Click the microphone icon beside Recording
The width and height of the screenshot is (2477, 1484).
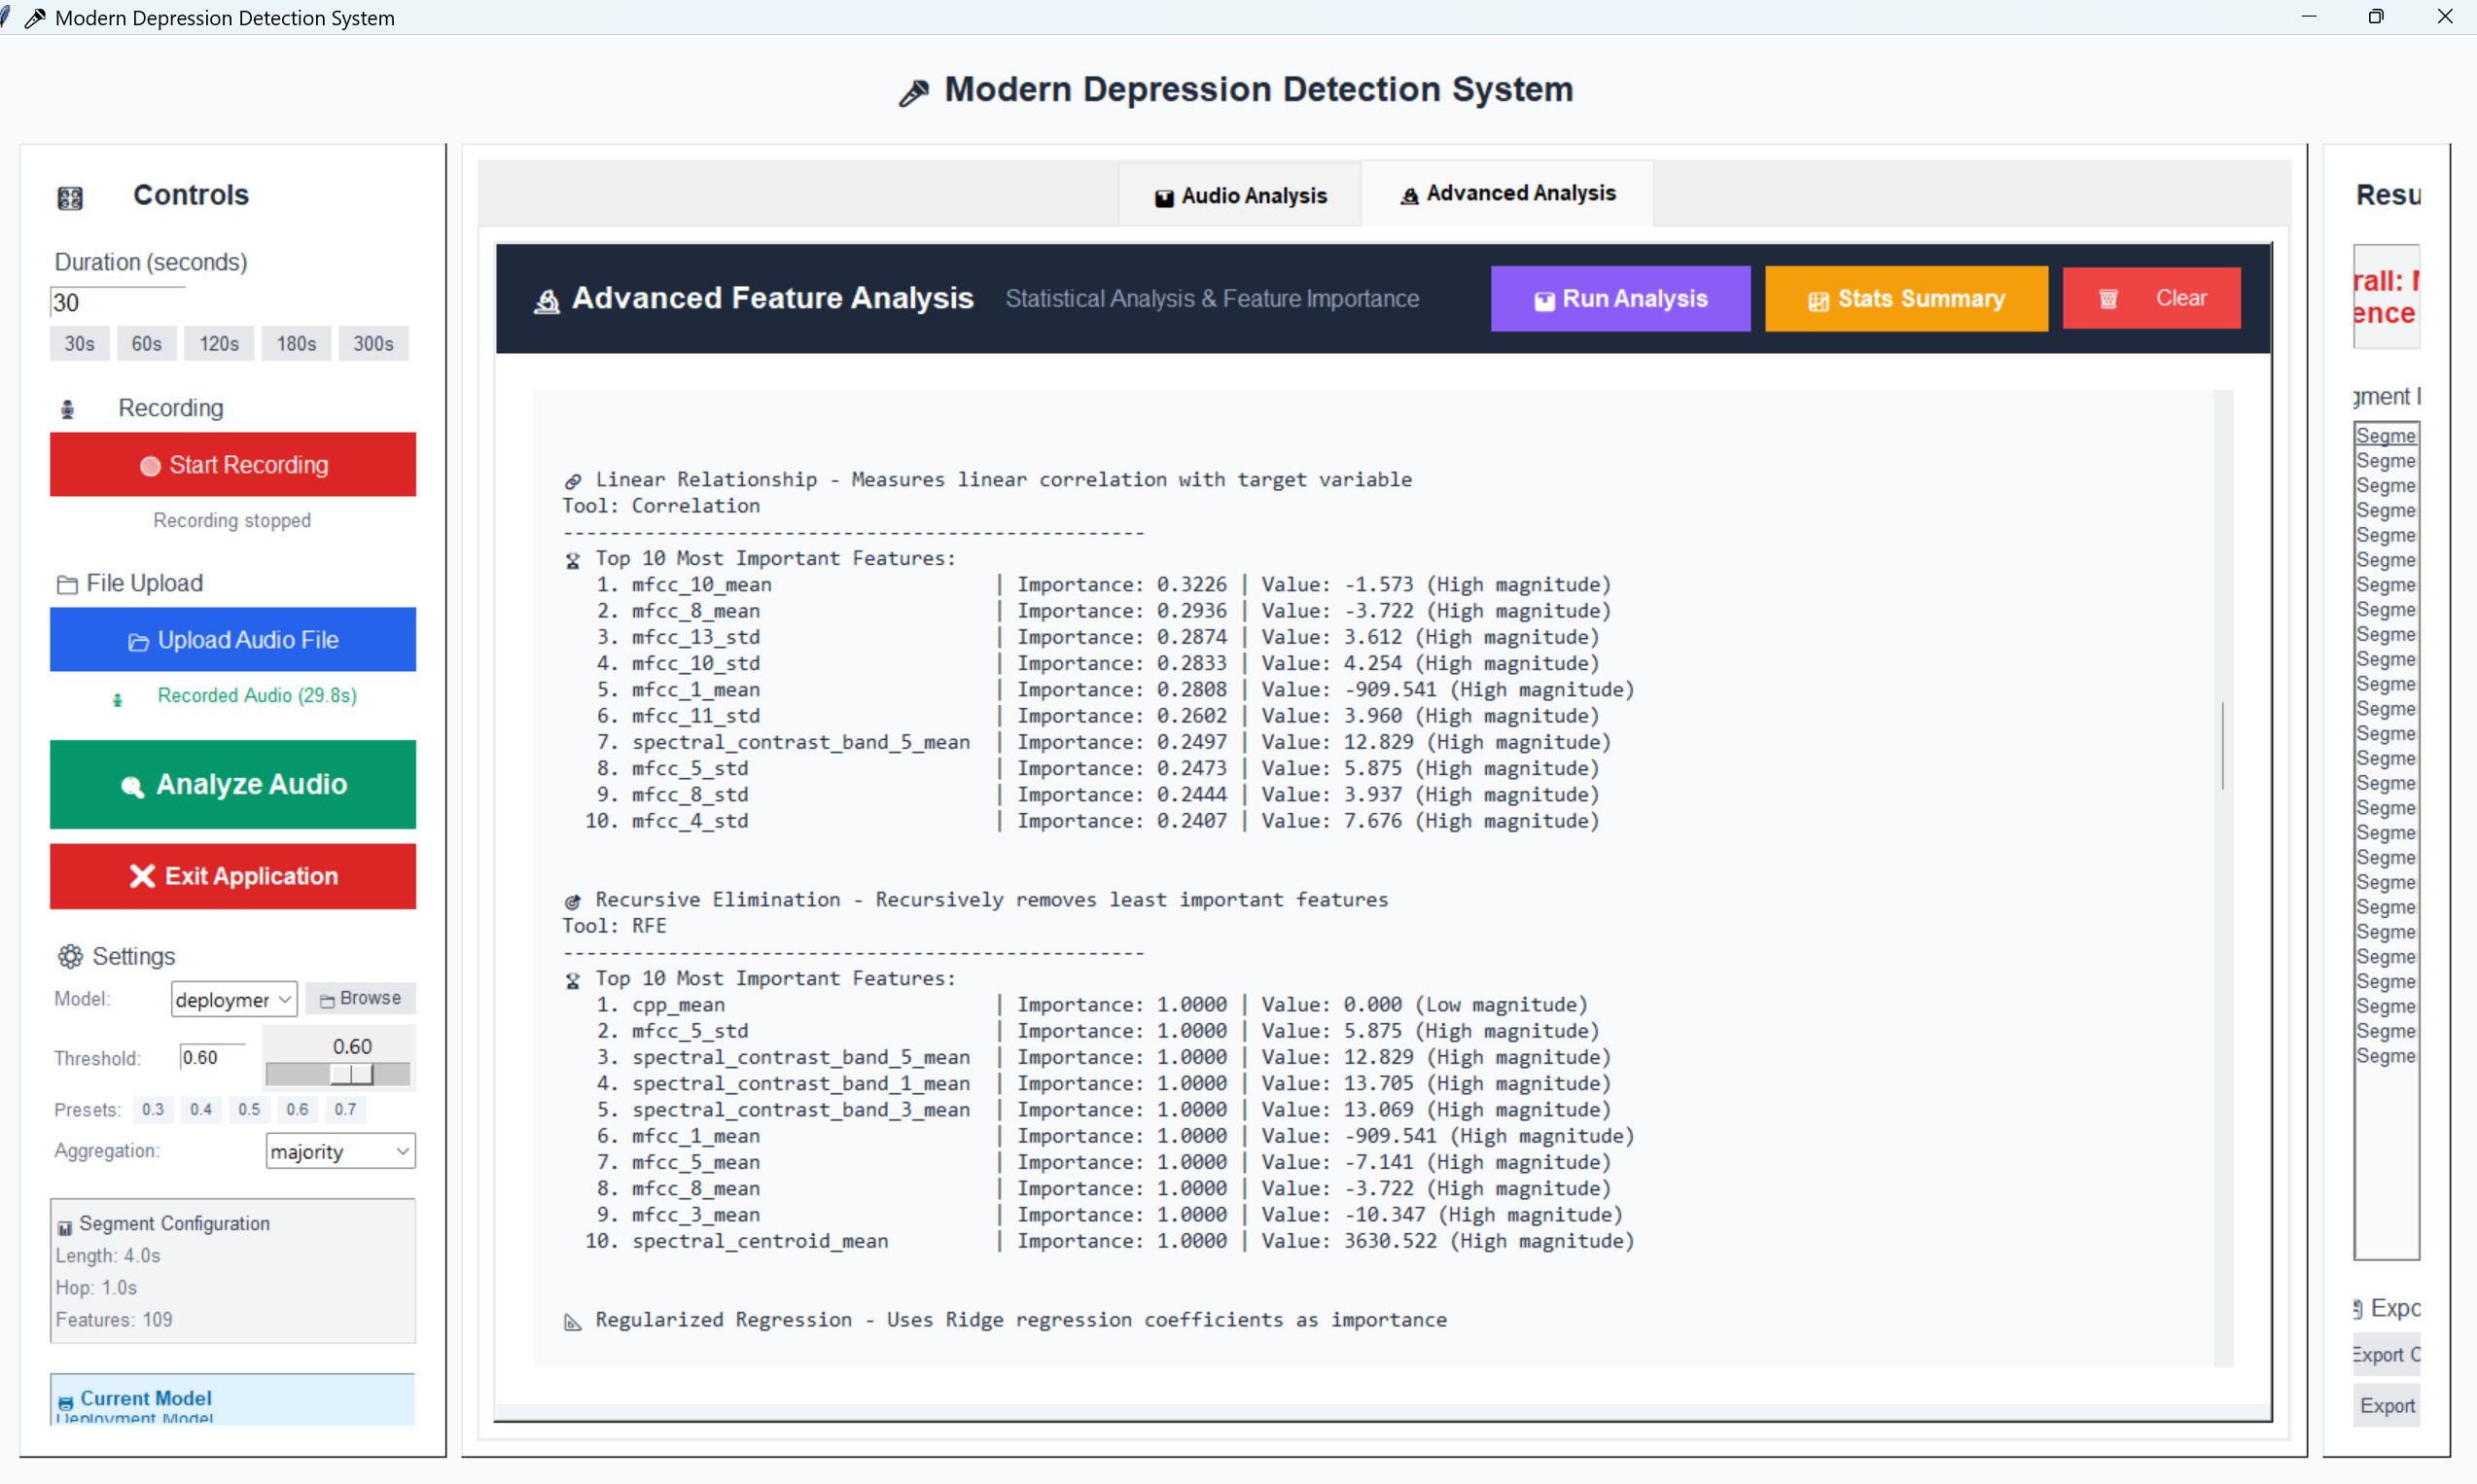(x=68, y=409)
